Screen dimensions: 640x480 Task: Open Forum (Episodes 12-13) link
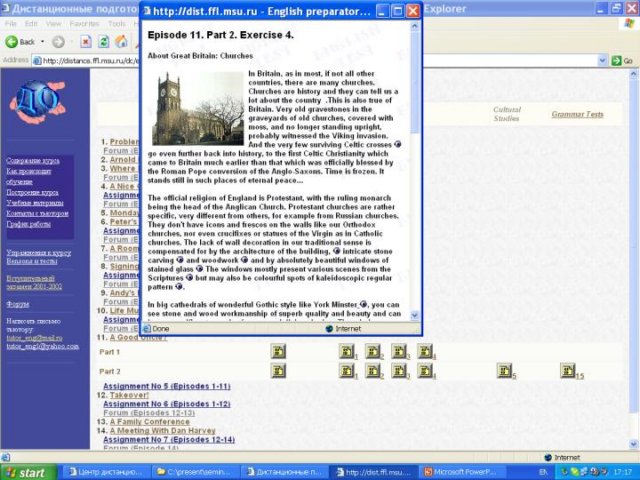pos(149,413)
